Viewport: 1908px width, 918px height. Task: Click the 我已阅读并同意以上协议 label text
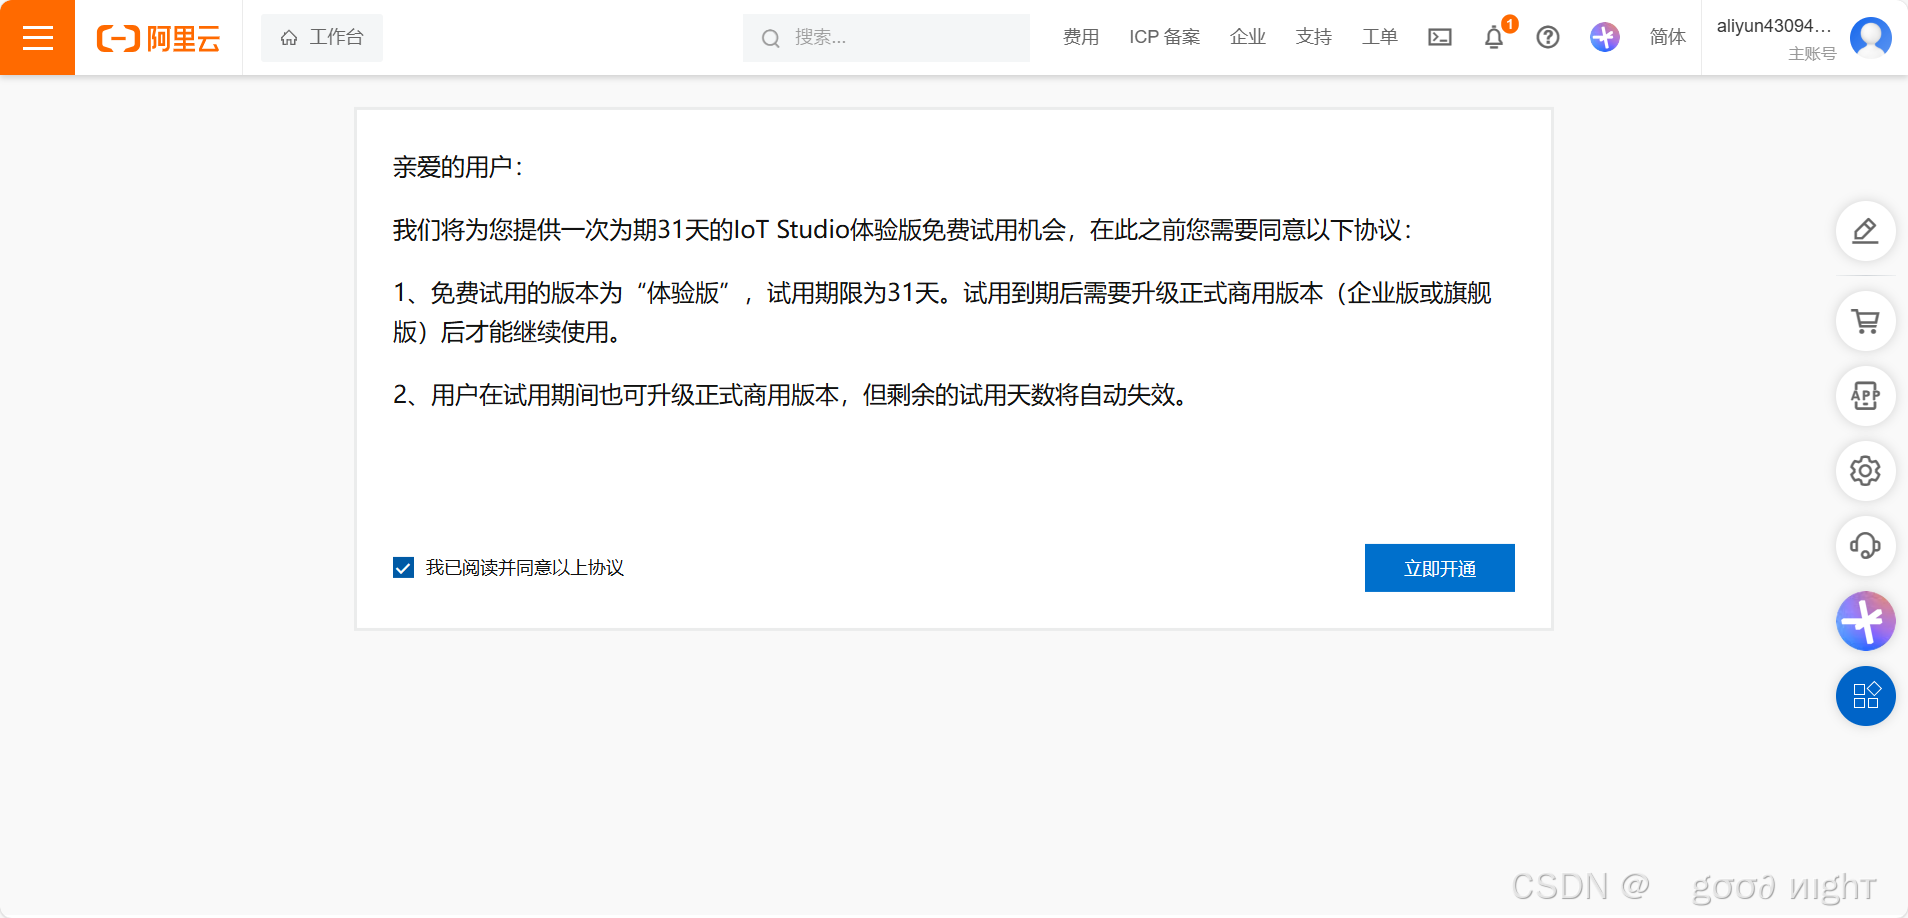(525, 568)
